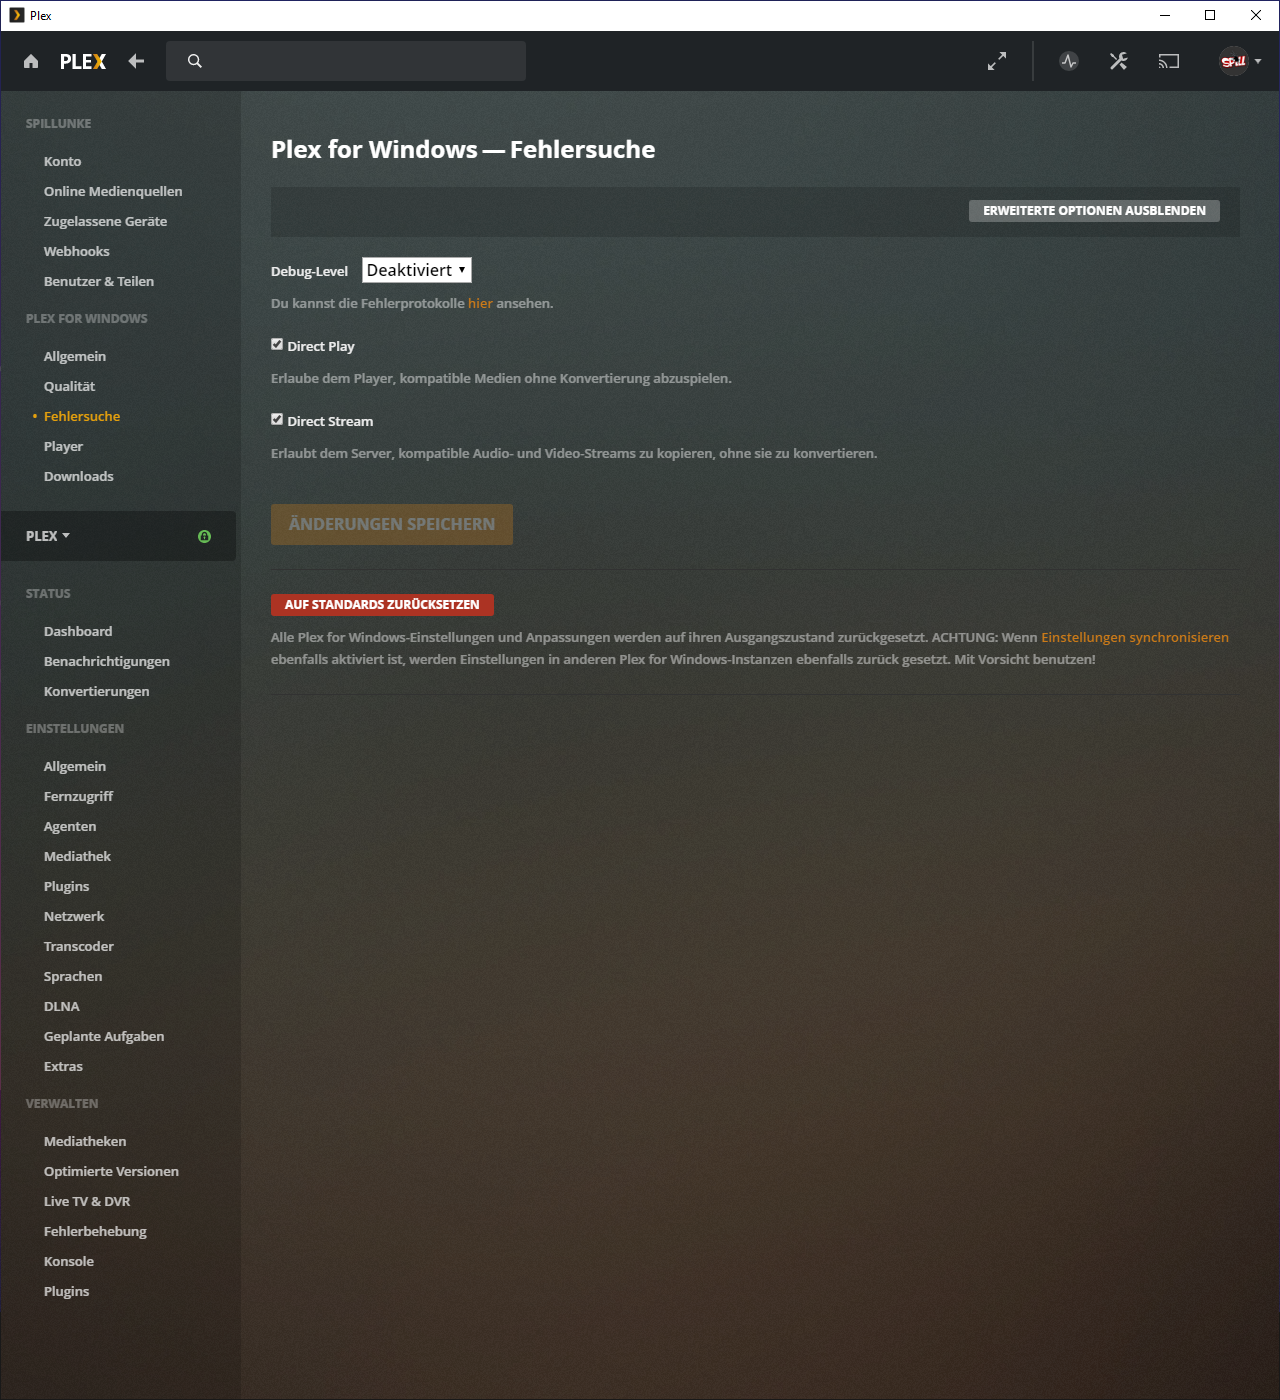Open Mediathek settings

(x=77, y=856)
